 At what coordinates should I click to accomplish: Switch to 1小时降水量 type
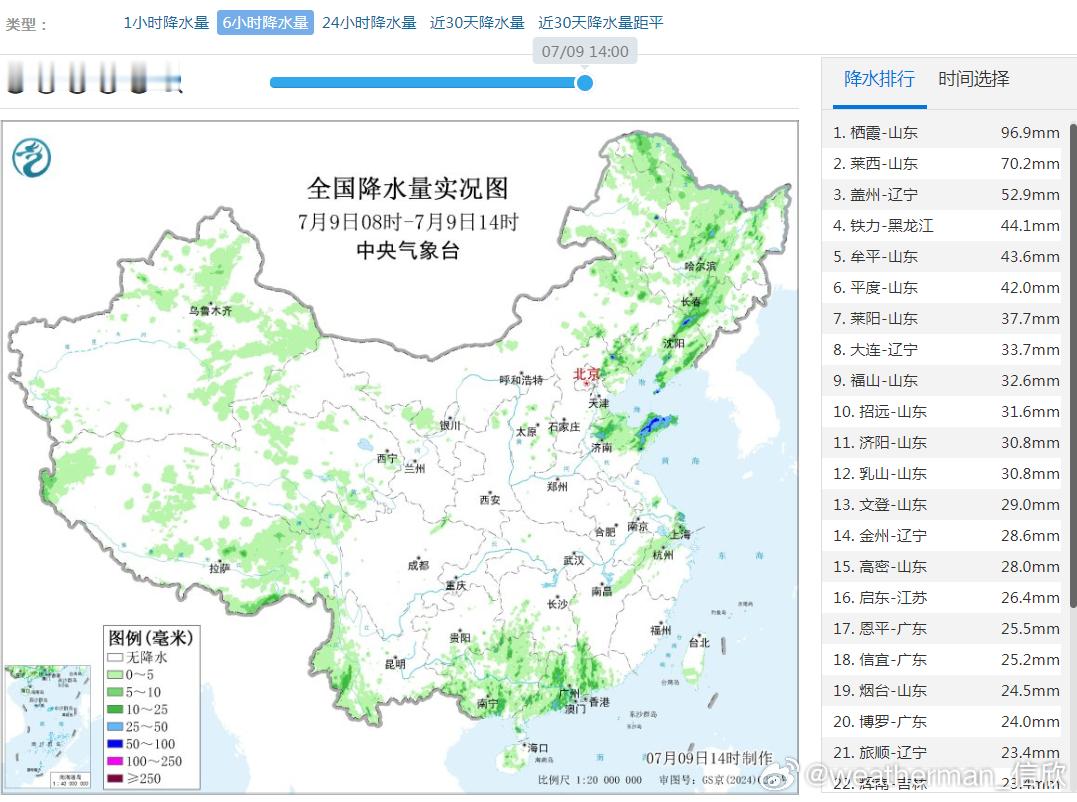(166, 23)
